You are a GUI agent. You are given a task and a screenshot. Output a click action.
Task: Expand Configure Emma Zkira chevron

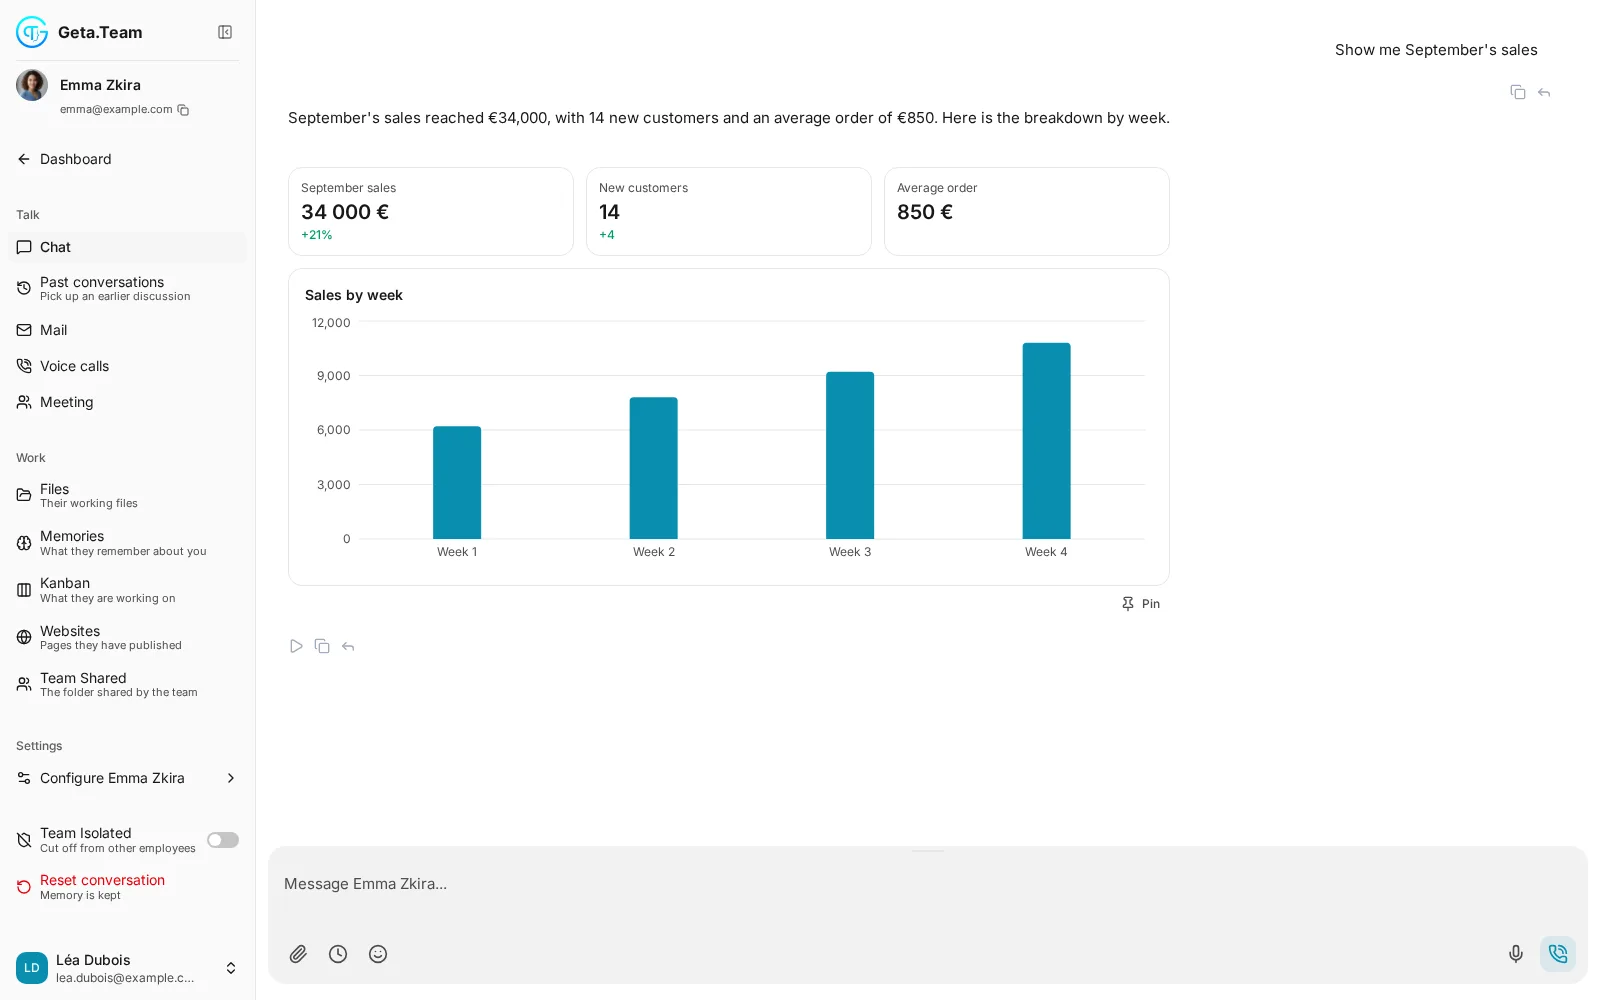pos(231,778)
